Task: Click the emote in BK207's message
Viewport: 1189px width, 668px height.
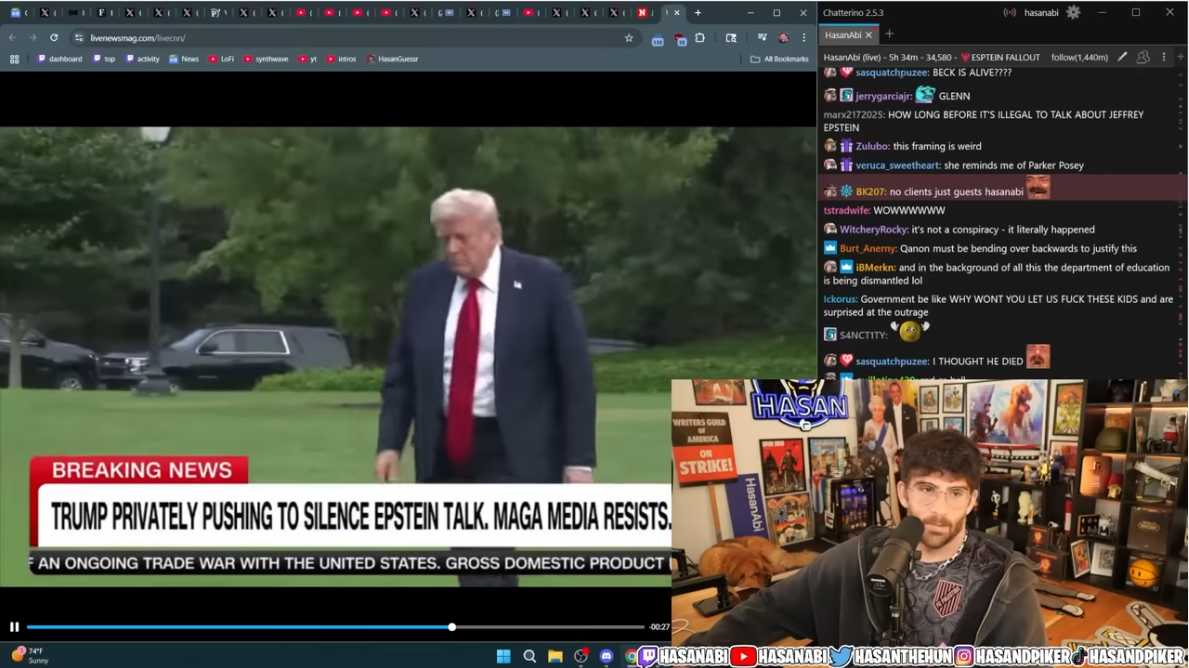Action: pyautogui.click(x=1038, y=187)
